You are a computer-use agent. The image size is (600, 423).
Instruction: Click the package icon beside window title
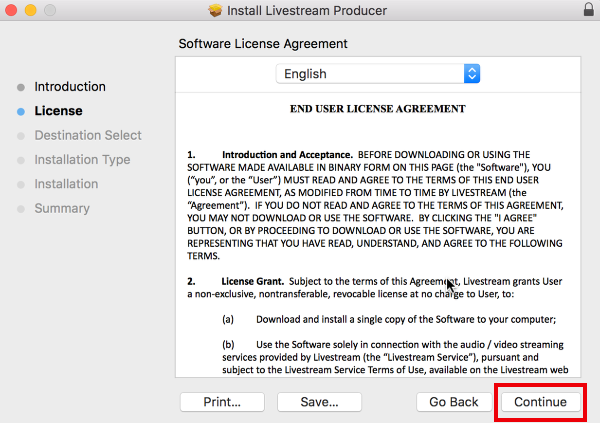pos(215,10)
